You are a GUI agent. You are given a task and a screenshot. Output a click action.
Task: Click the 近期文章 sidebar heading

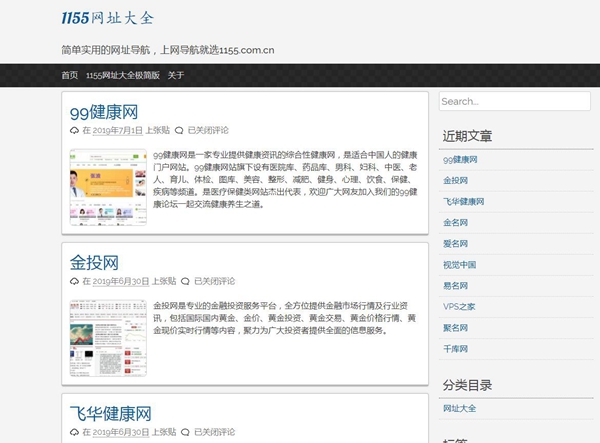[467, 136]
